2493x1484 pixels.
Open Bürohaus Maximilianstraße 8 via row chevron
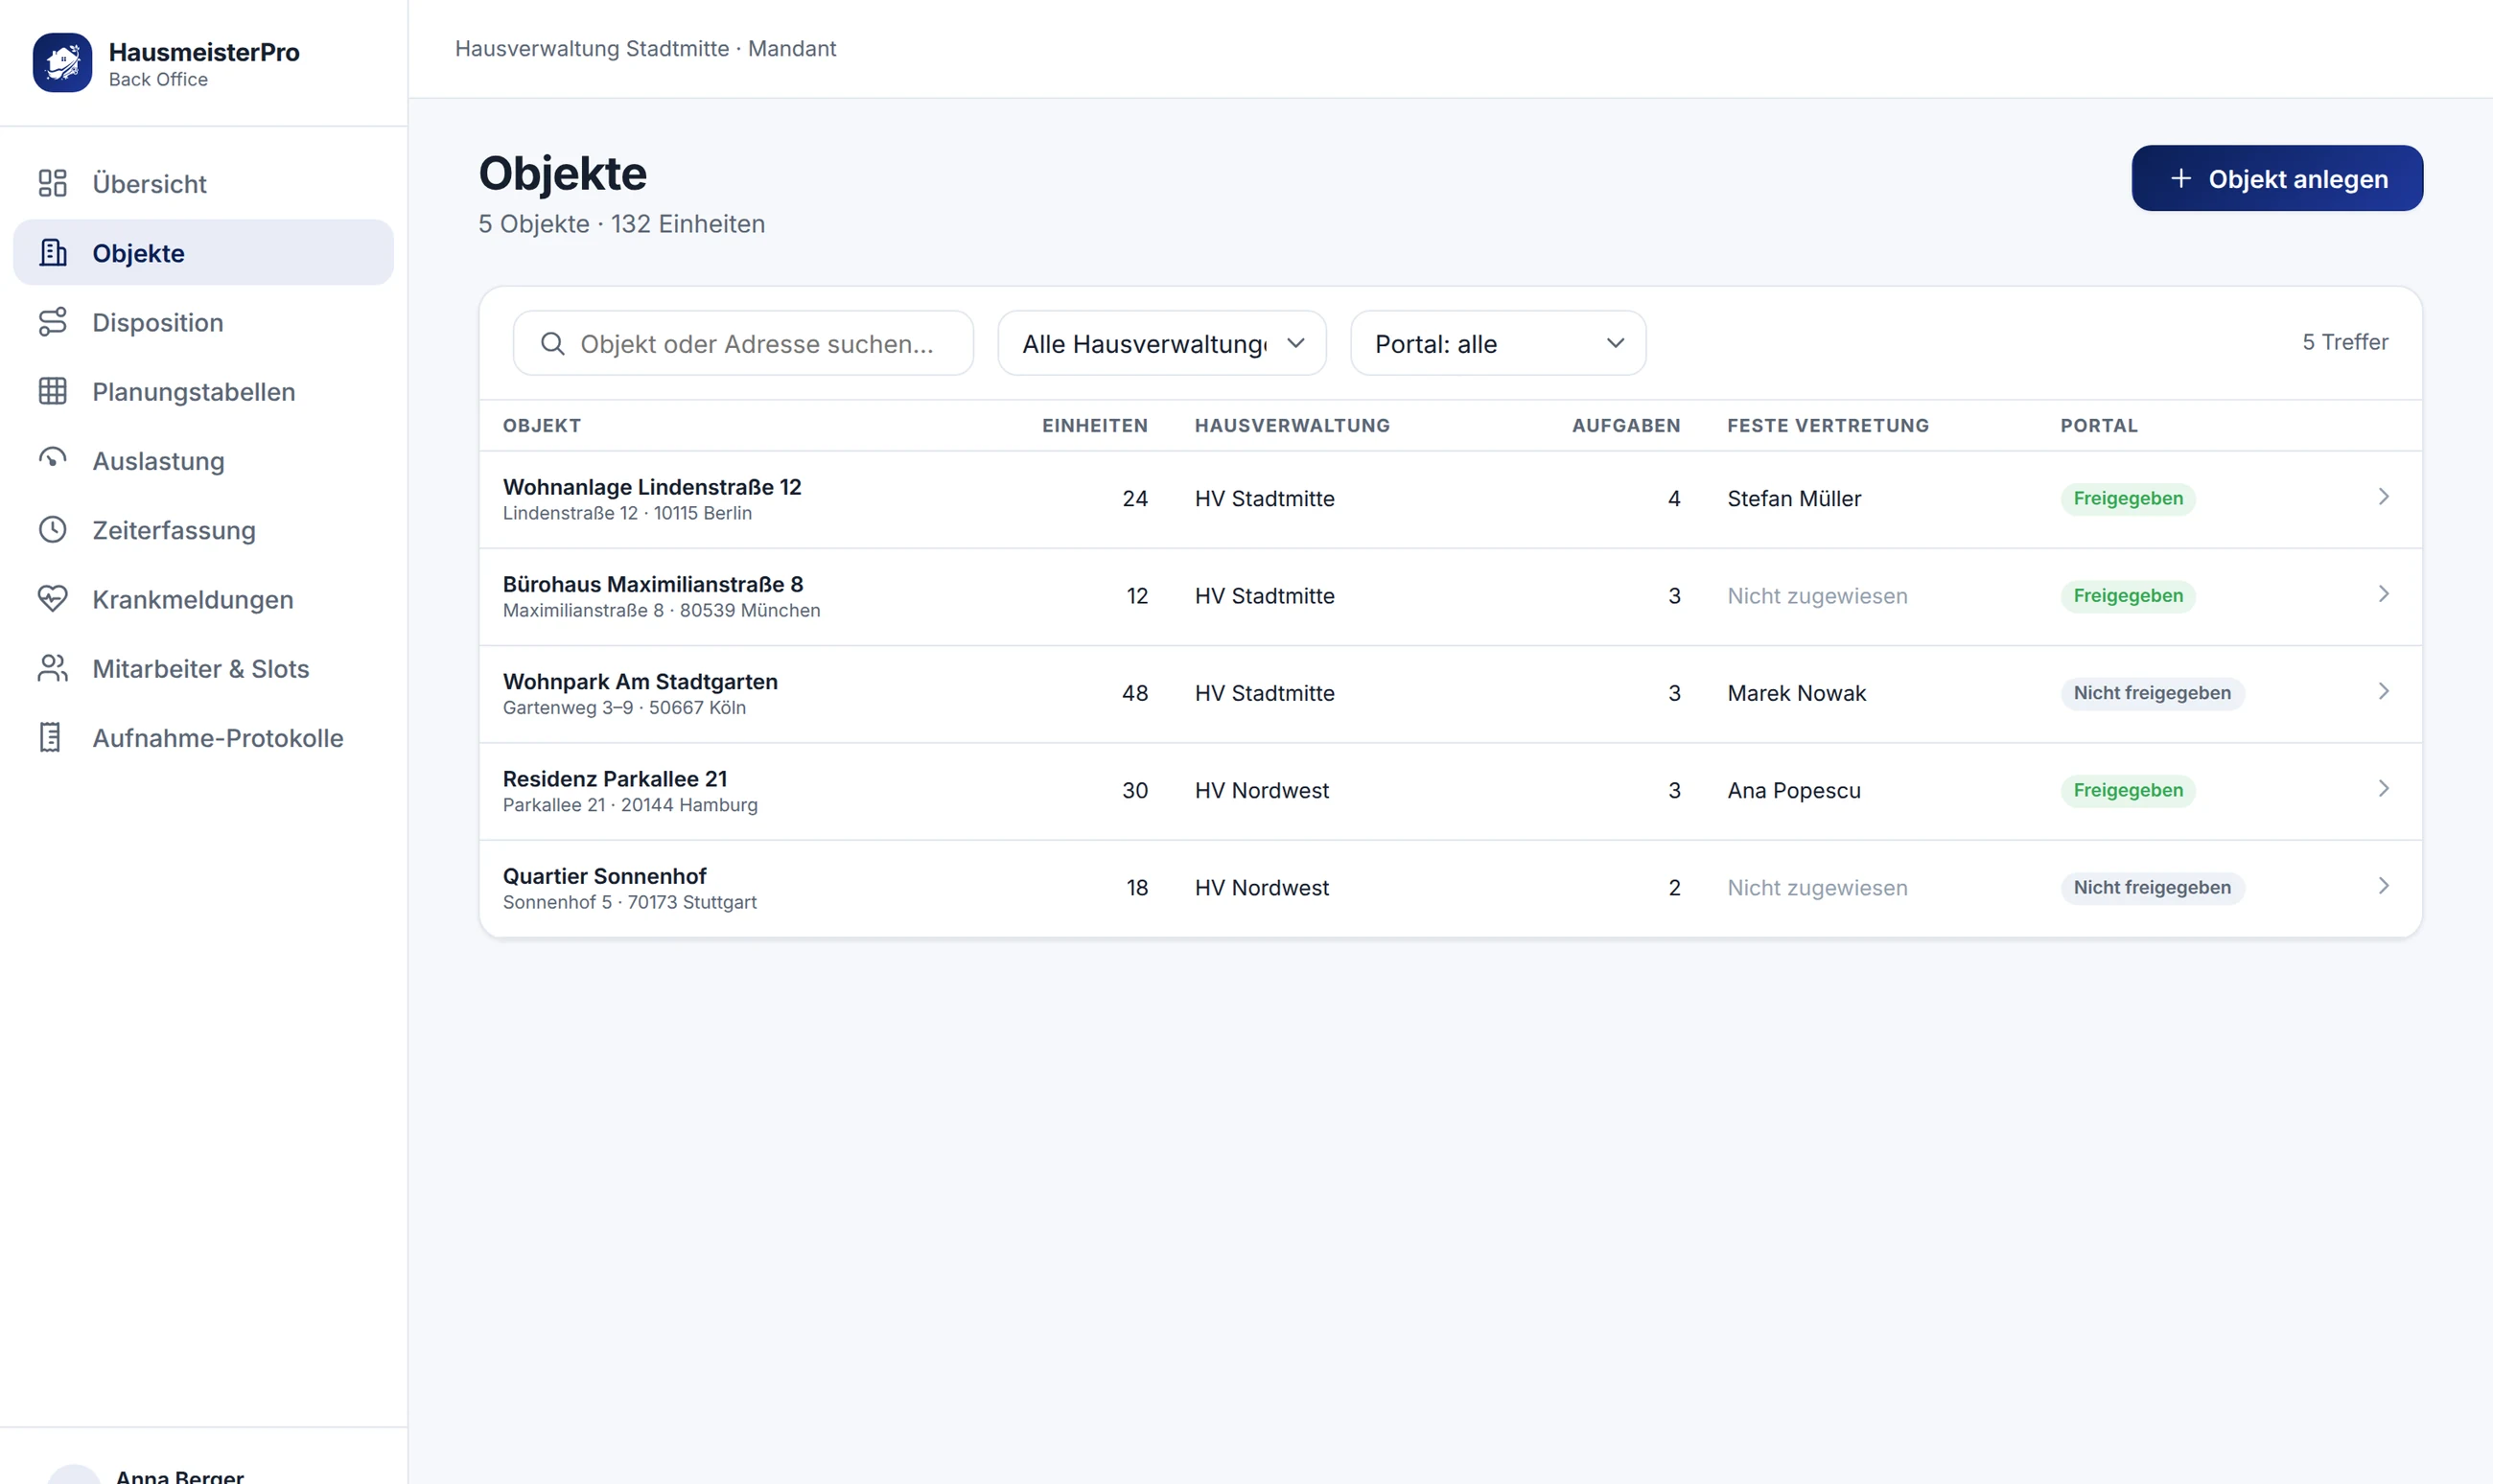point(2383,594)
